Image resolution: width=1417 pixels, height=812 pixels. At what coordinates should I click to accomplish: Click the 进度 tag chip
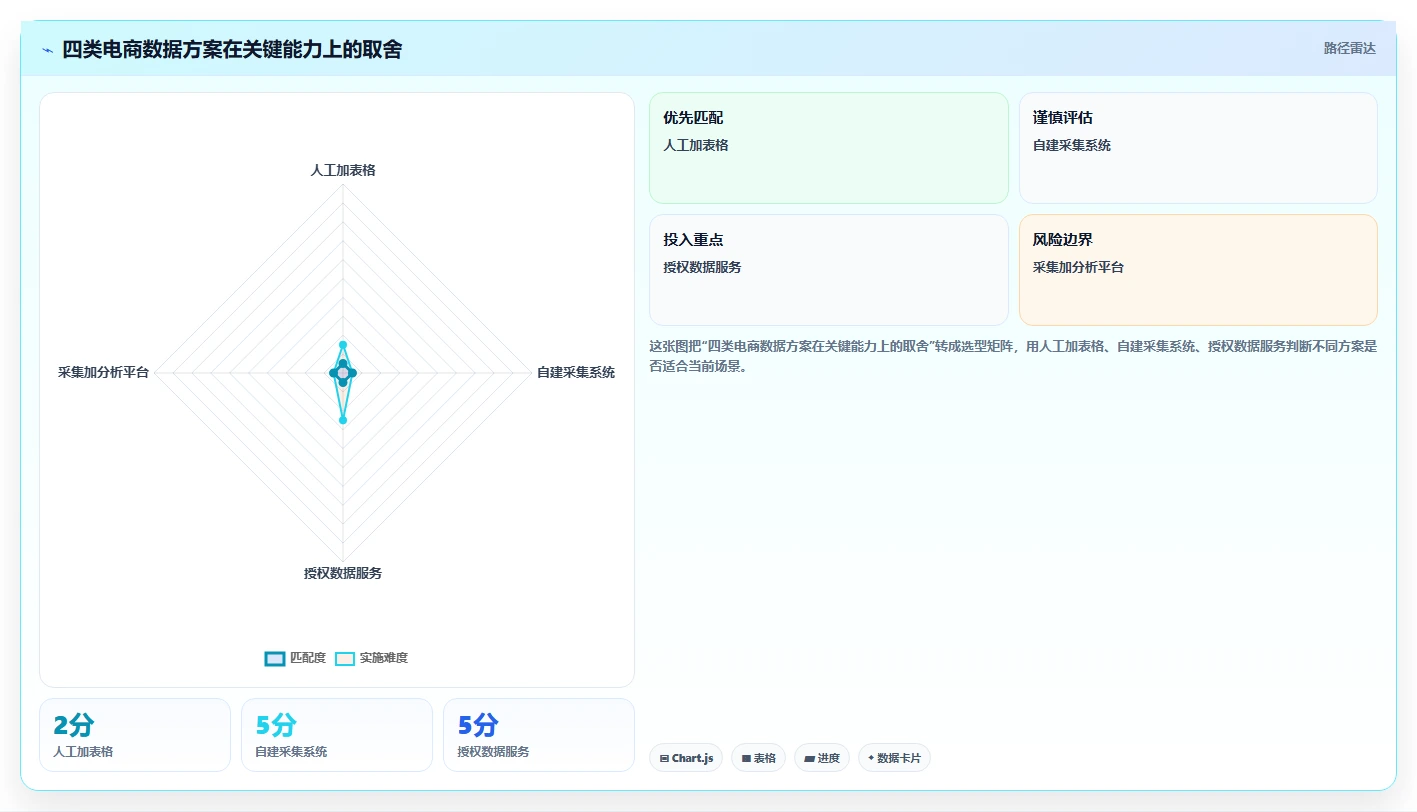click(822, 758)
